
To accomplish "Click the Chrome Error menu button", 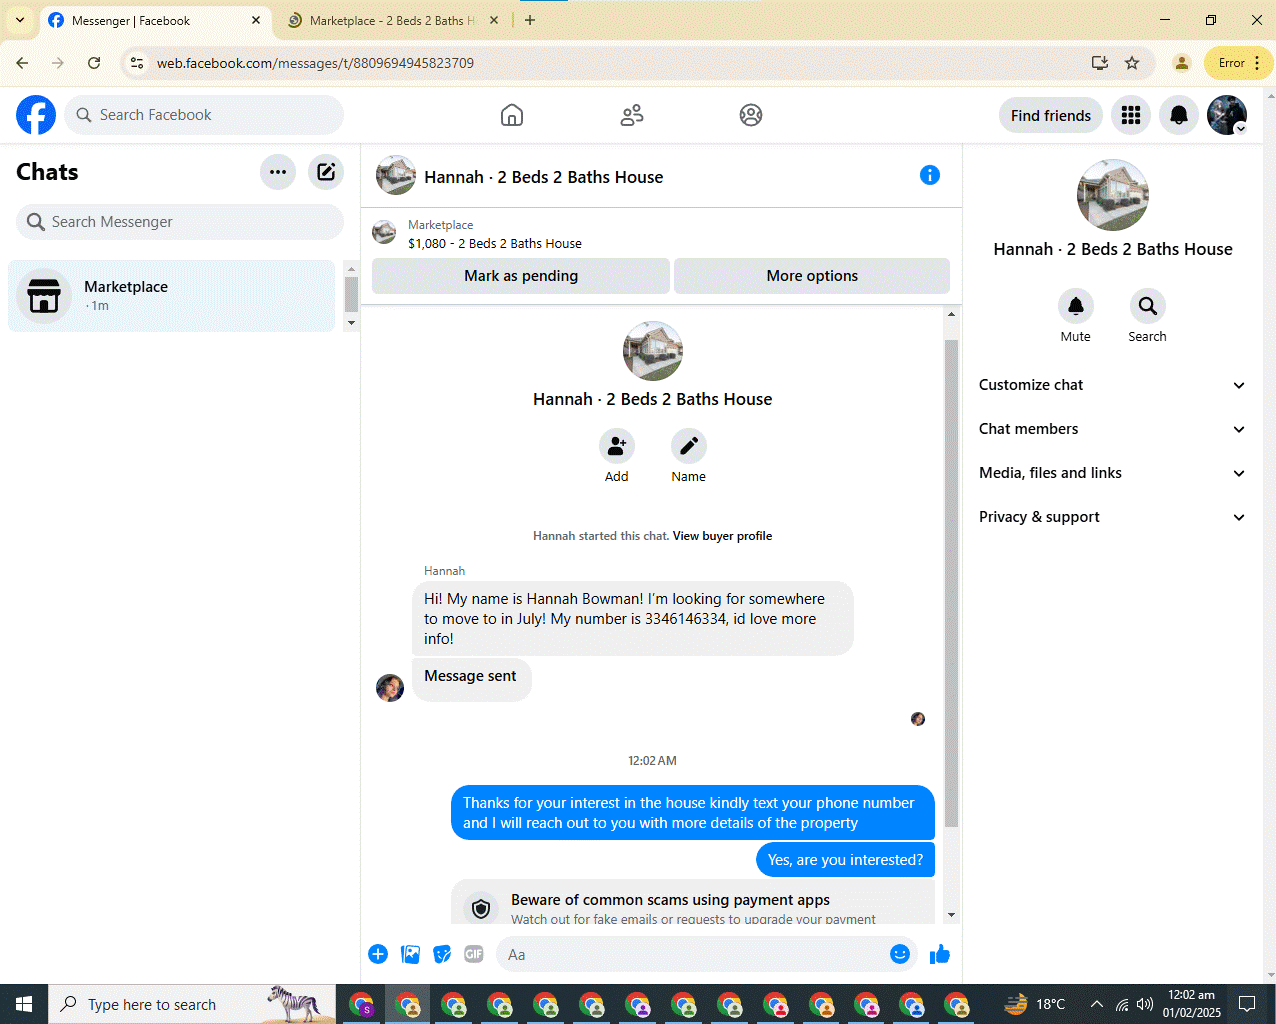I will point(1240,63).
